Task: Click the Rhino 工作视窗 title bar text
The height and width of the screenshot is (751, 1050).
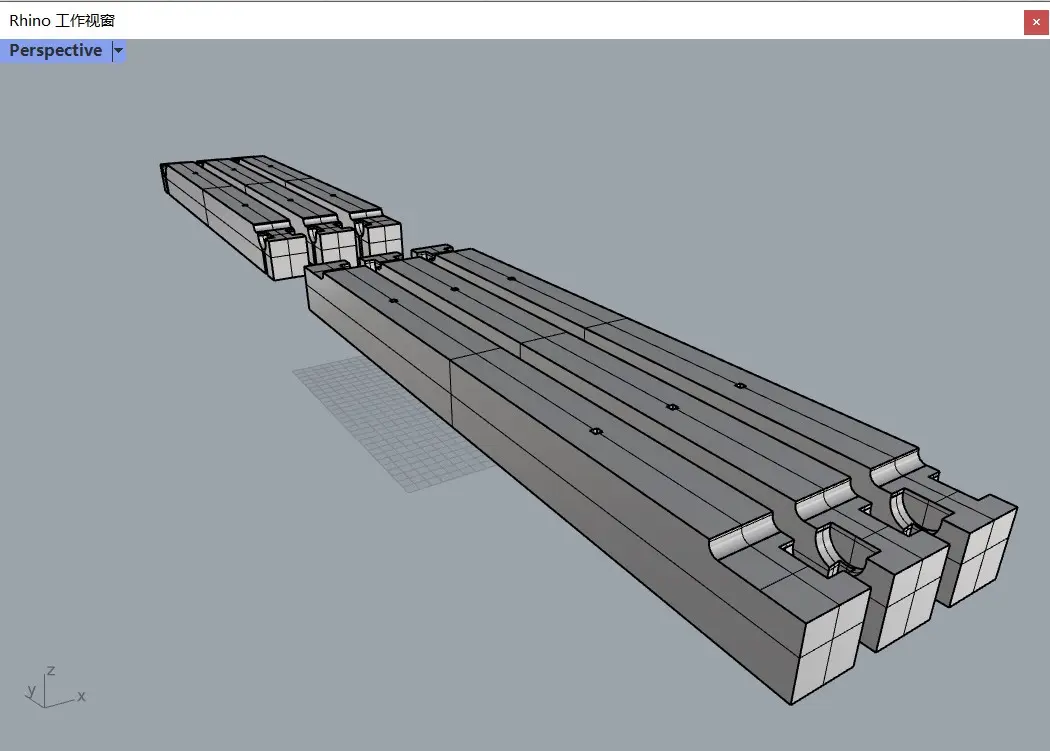Action: click(x=62, y=20)
